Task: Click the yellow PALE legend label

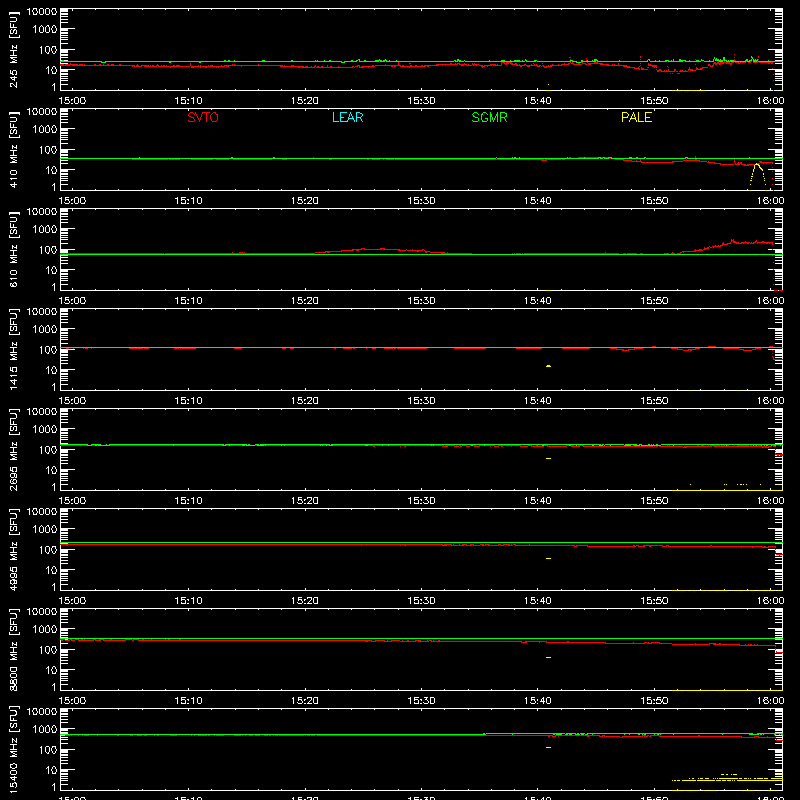Action: (x=636, y=117)
